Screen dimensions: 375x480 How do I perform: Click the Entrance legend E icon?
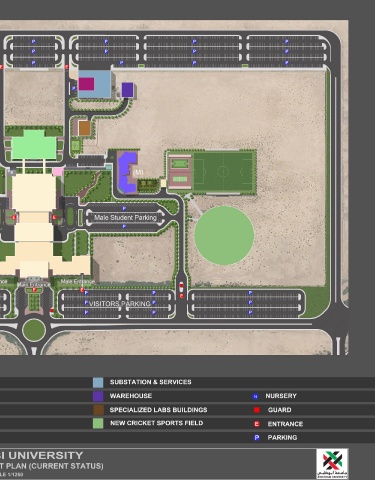tap(257, 424)
